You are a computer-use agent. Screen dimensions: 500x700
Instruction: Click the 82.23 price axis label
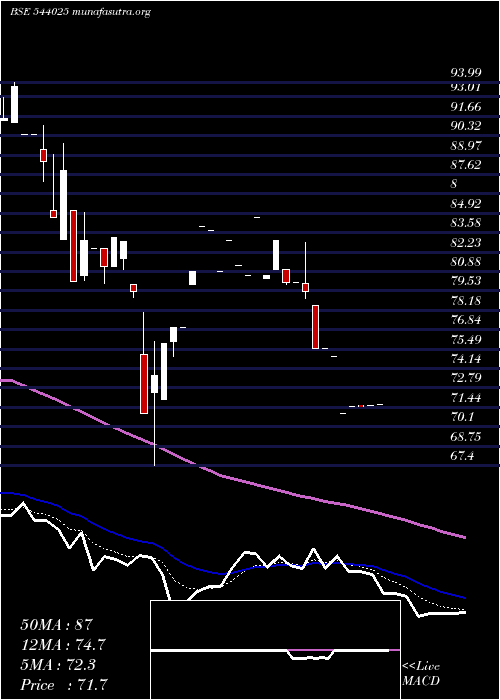(466, 242)
